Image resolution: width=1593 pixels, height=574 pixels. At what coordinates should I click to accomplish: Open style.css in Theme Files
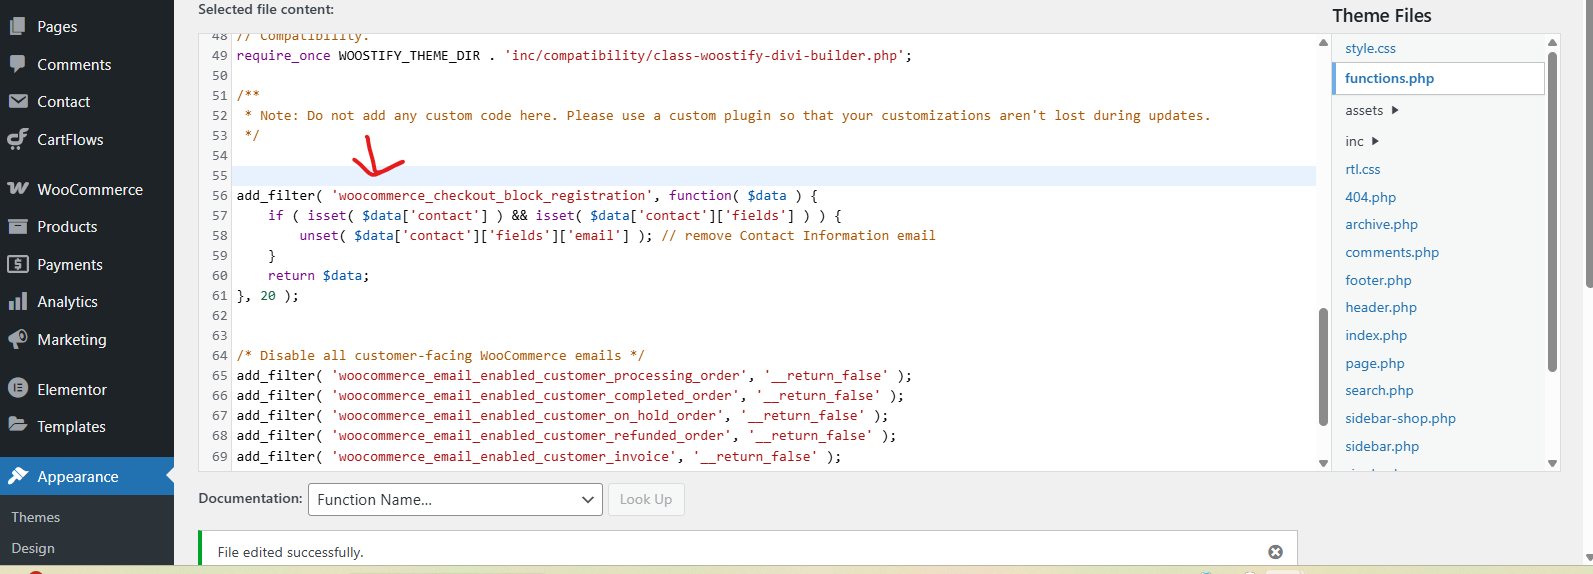point(1370,48)
